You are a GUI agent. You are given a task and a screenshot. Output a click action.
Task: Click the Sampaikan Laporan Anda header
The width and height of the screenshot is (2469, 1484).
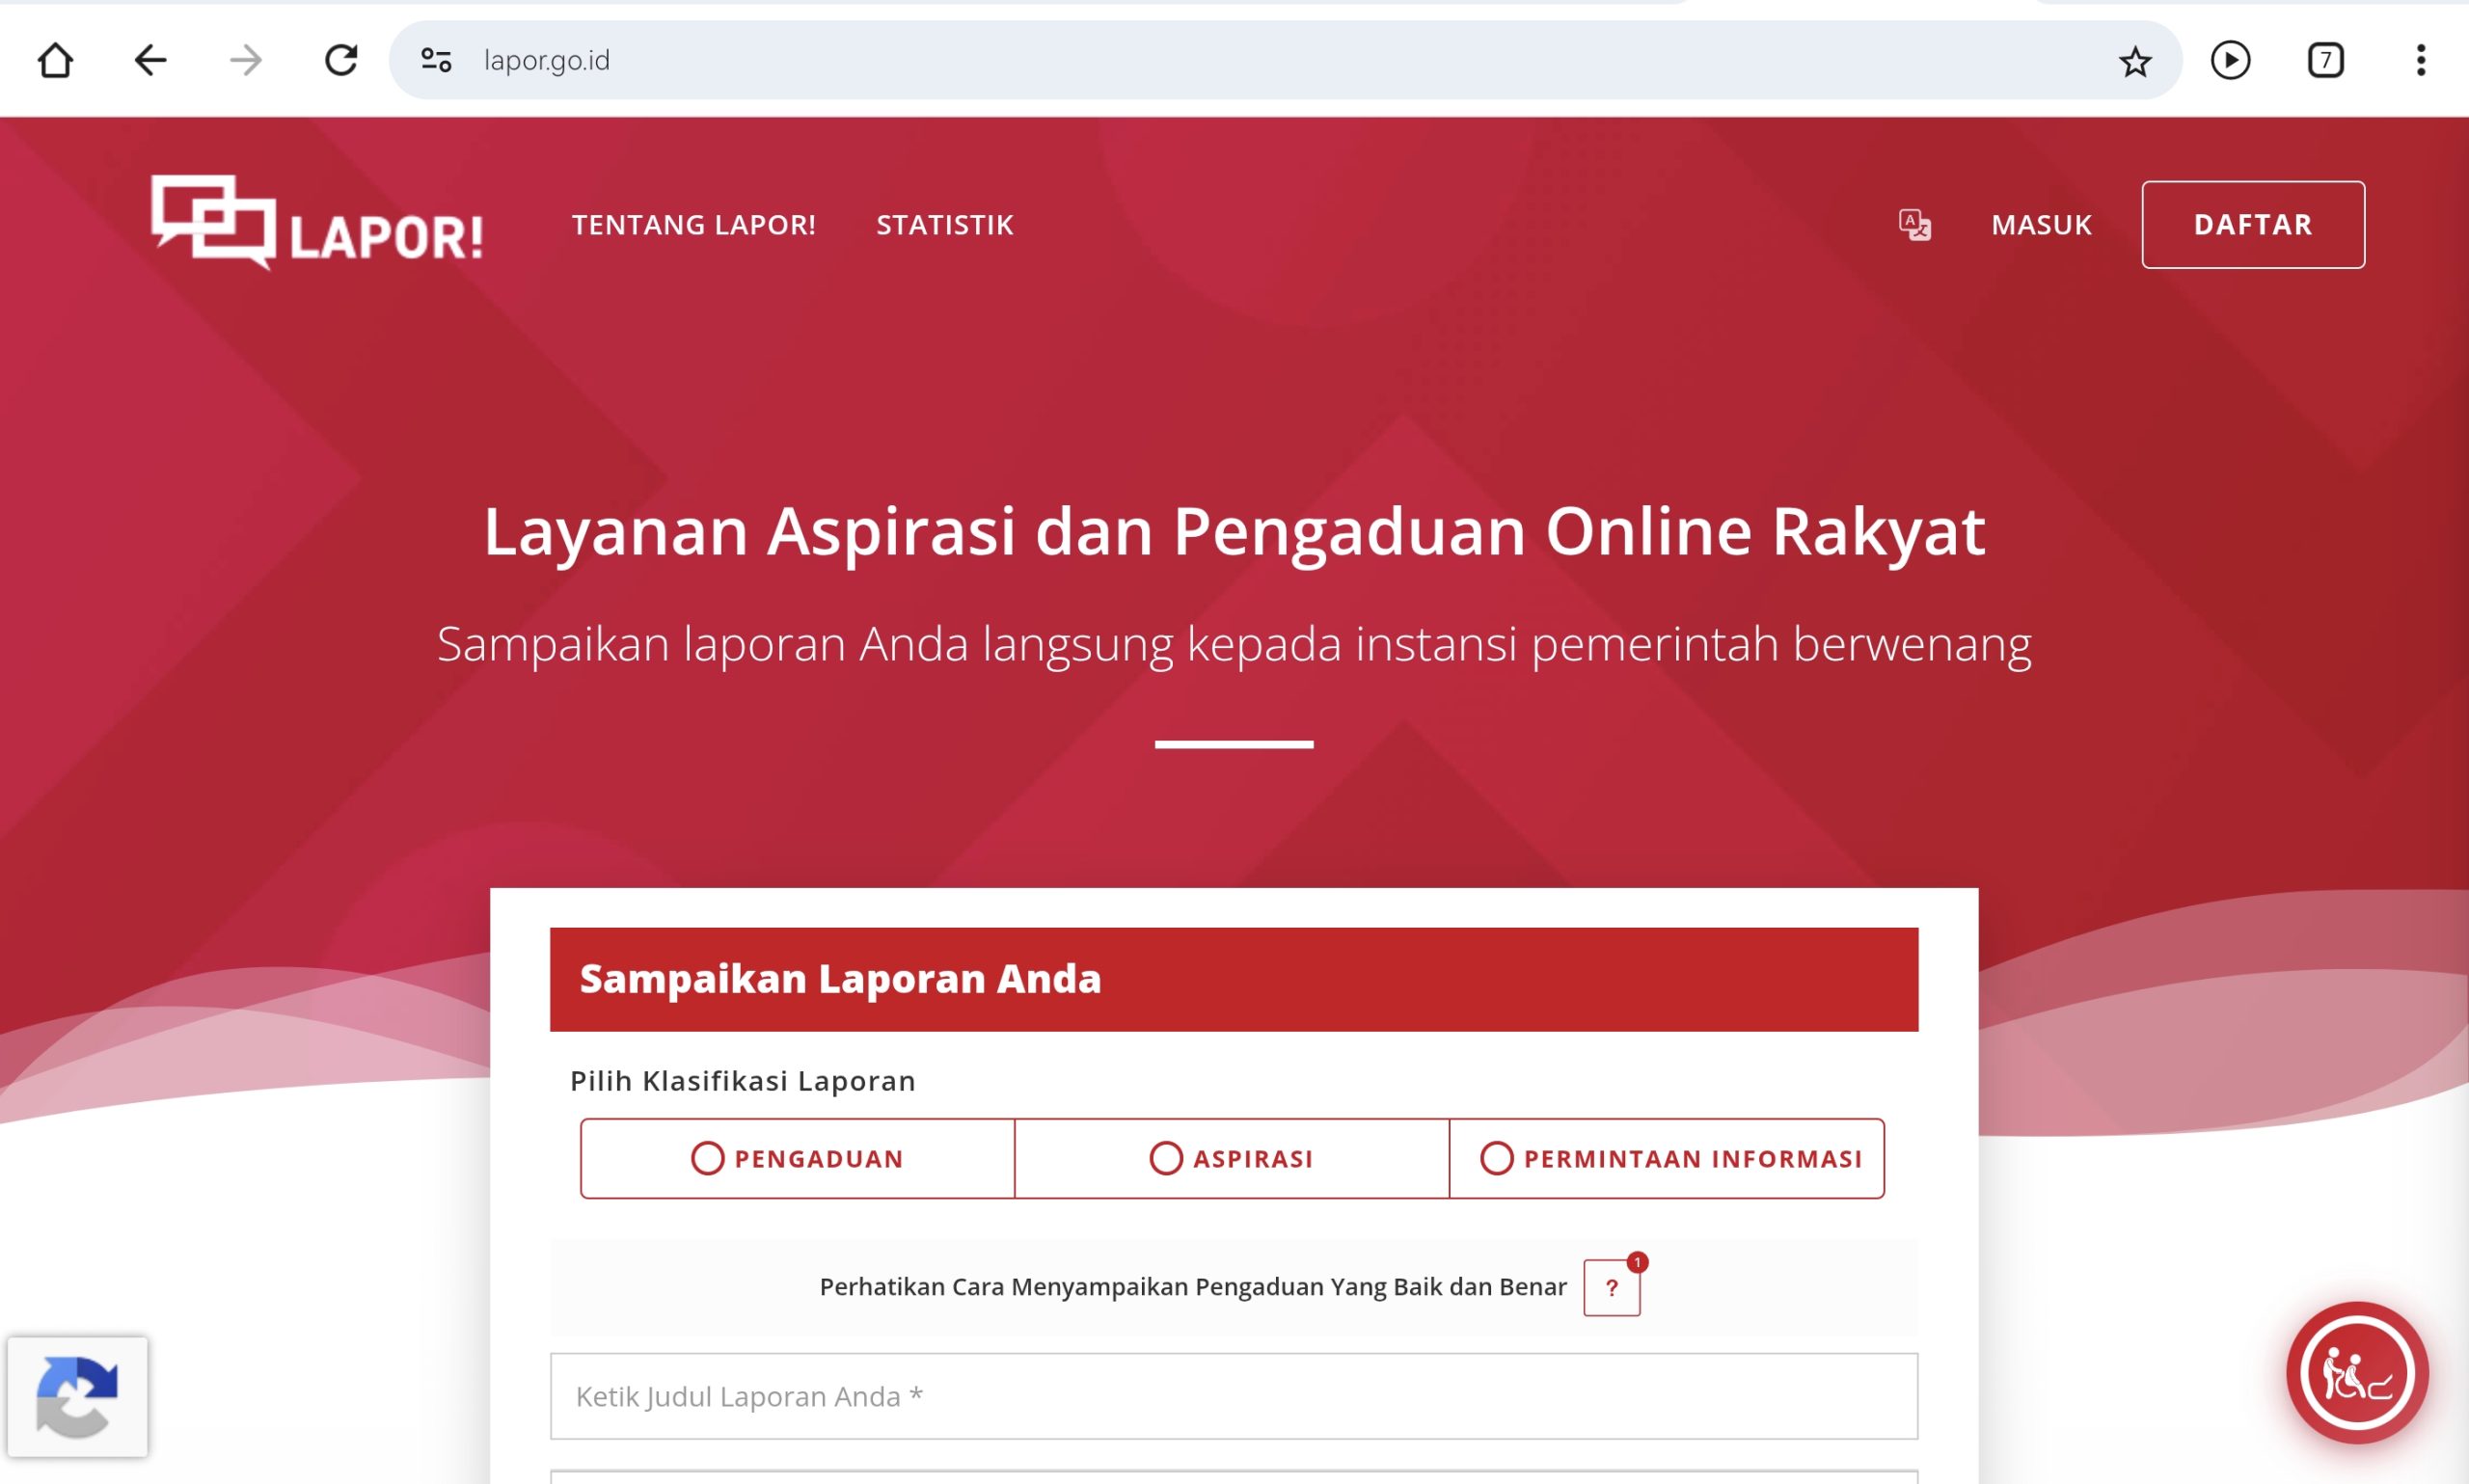[x=1234, y=979]
